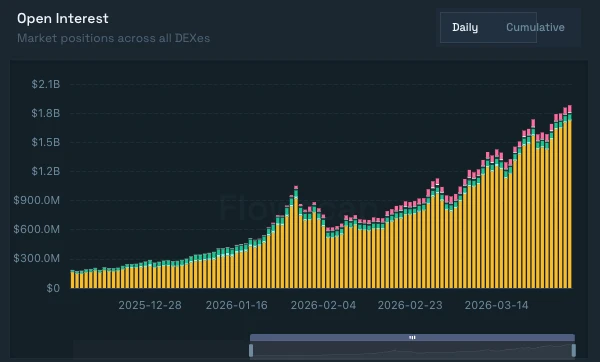This screenshot has height=362, width=600.
Task: Switch to the Cumulative view
Action: coord(535,28)
